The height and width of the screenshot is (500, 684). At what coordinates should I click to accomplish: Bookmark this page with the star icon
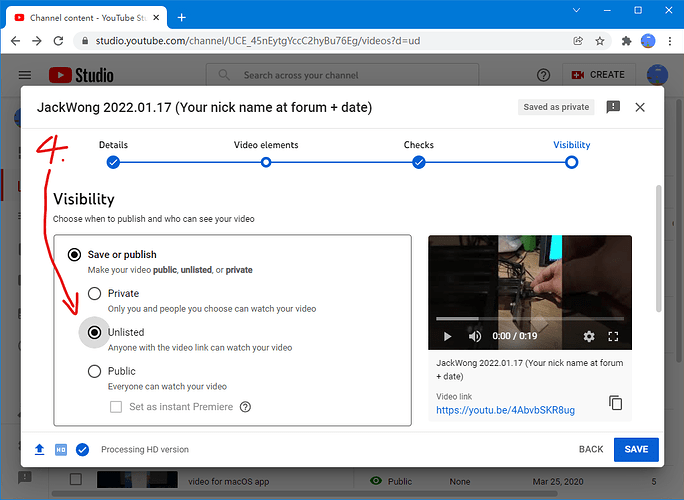[600, 41]
